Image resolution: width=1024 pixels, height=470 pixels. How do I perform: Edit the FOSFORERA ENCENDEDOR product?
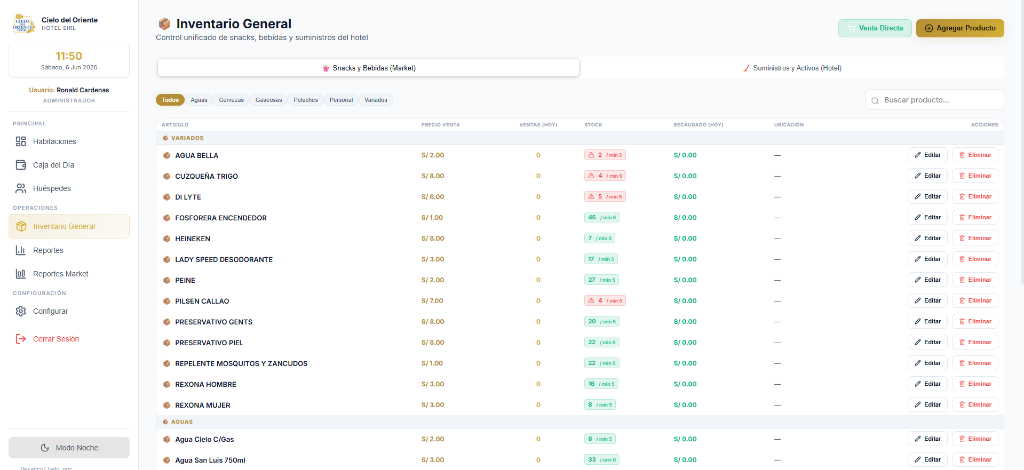tap(927, 218)
